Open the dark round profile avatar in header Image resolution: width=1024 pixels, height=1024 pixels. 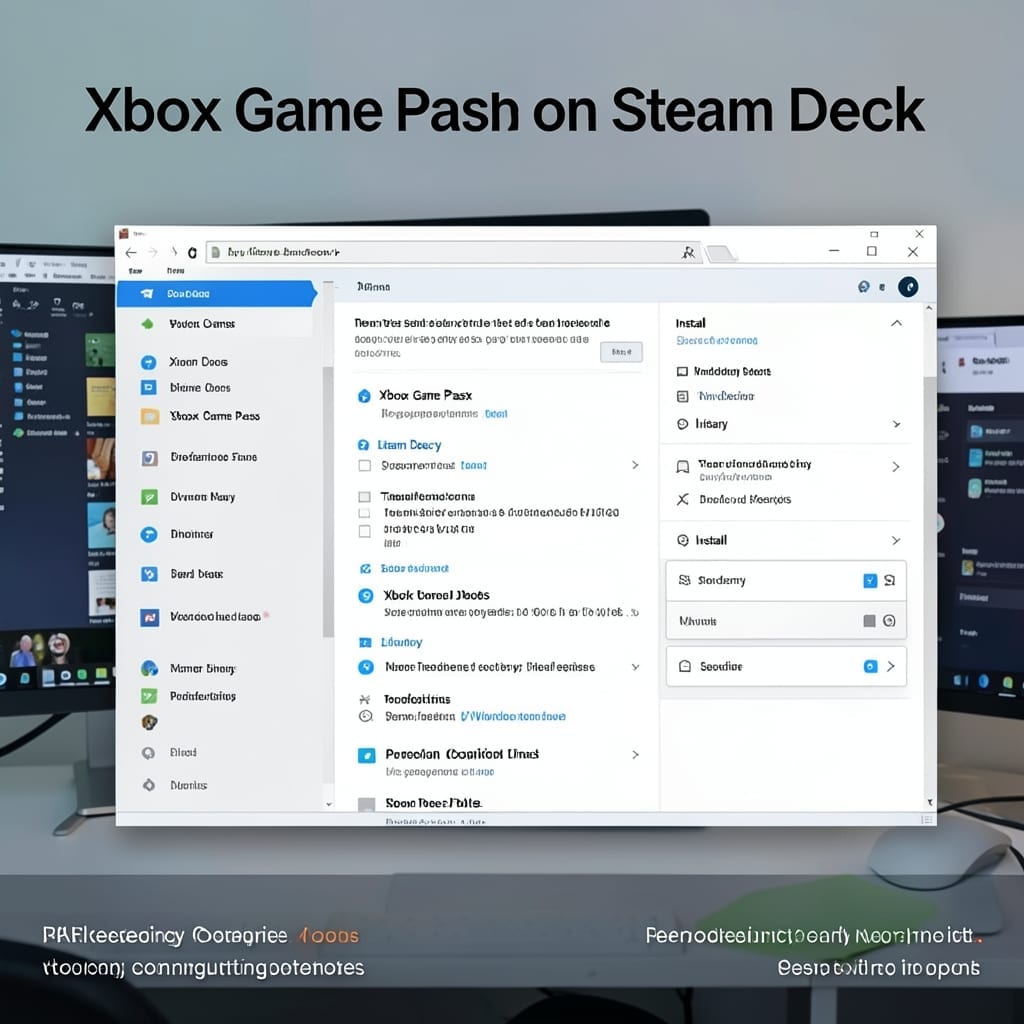tap(908, 287)
